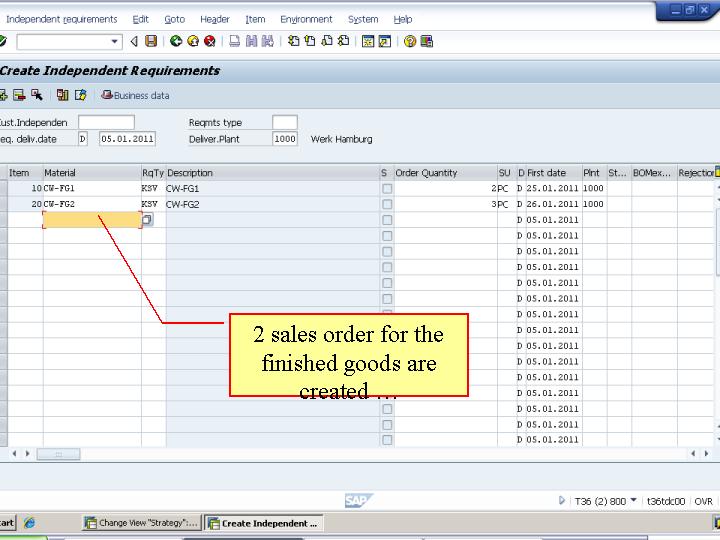
Task: Expand the status bar triangle before T36
Action: (x=562, y=501)
